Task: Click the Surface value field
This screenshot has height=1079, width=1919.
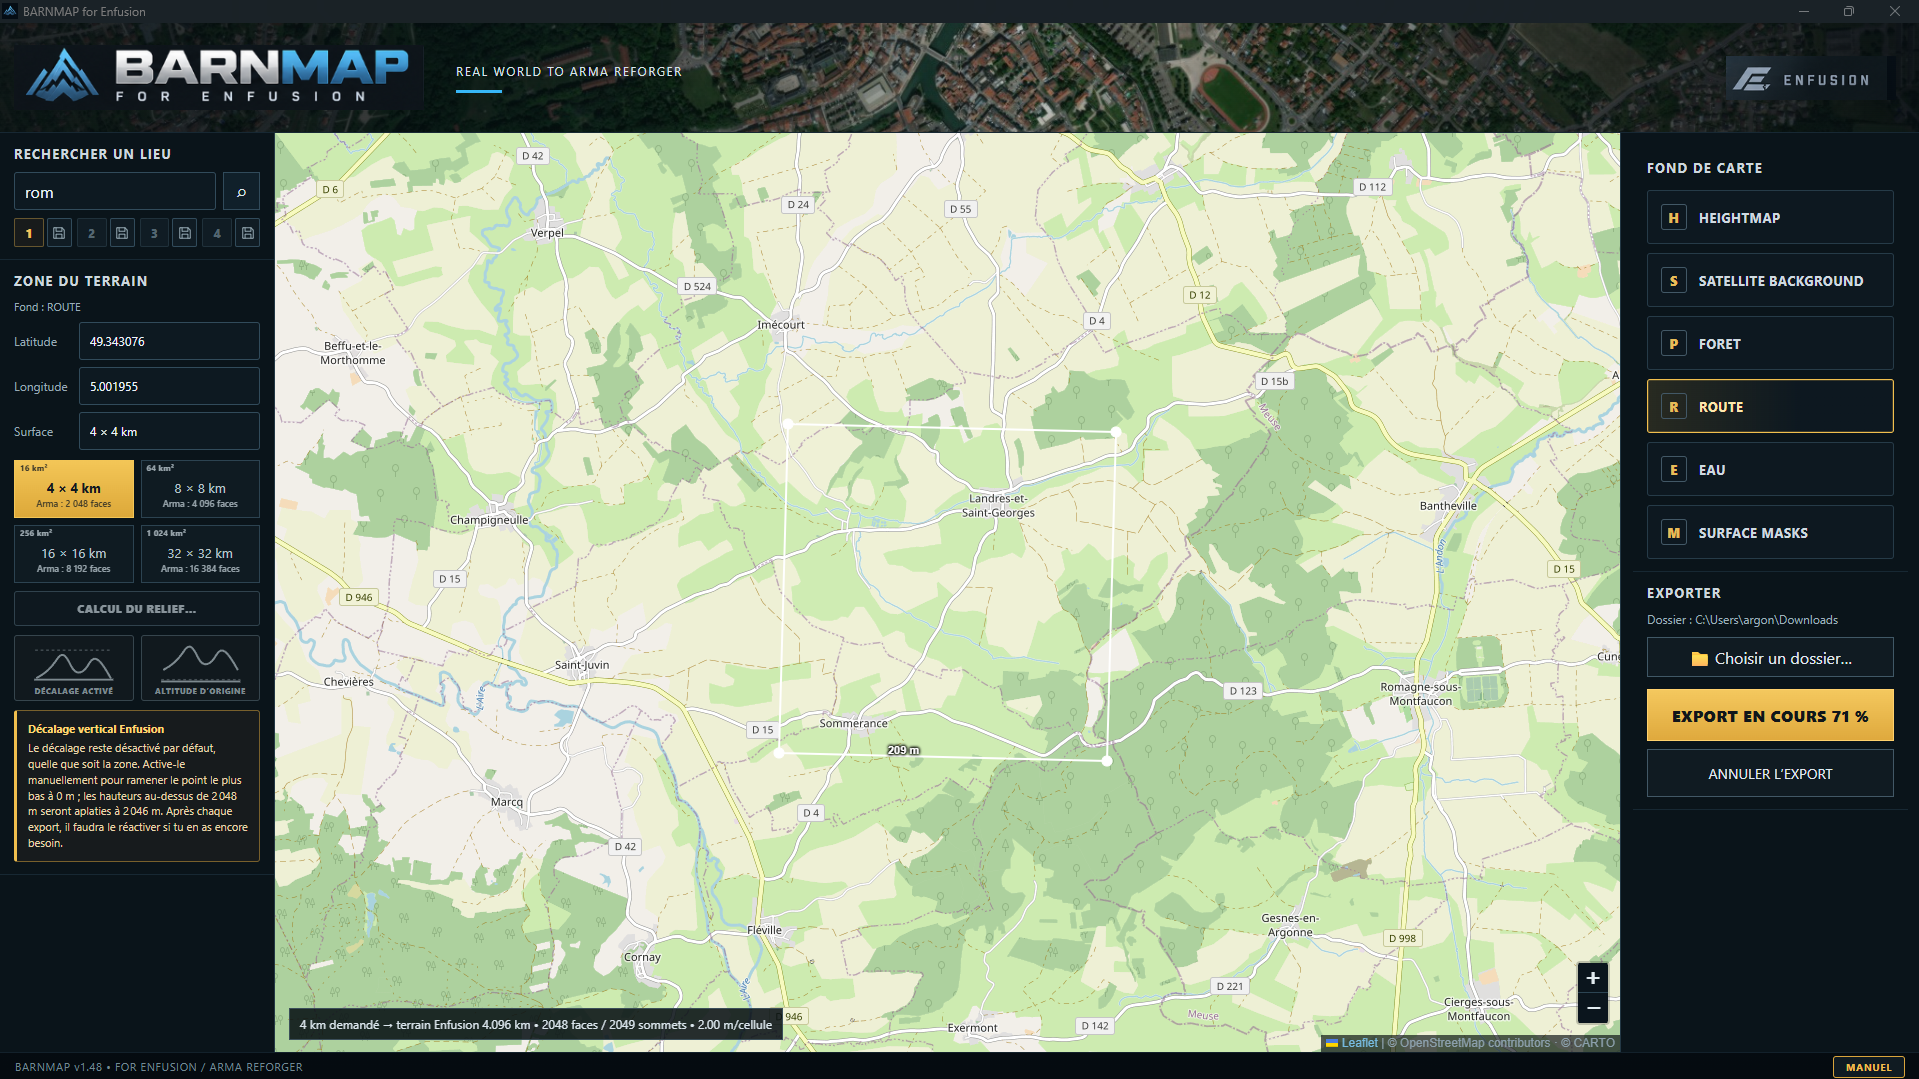Action: coord(169,431)
